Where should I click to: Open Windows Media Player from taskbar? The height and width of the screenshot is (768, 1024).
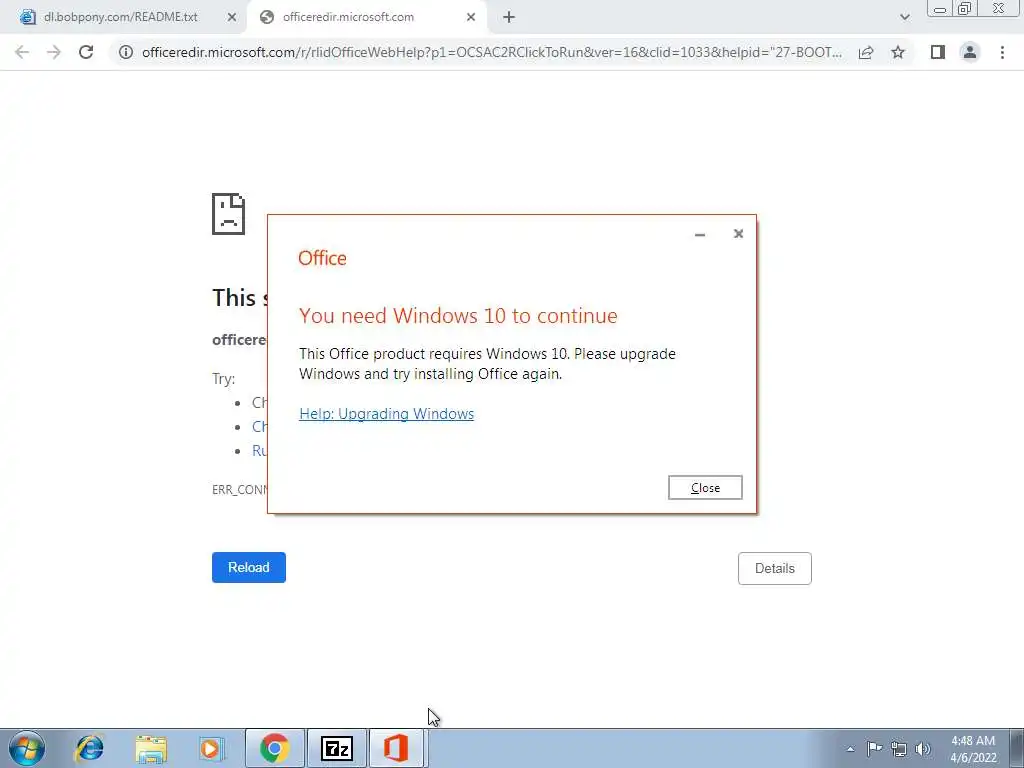212,748
